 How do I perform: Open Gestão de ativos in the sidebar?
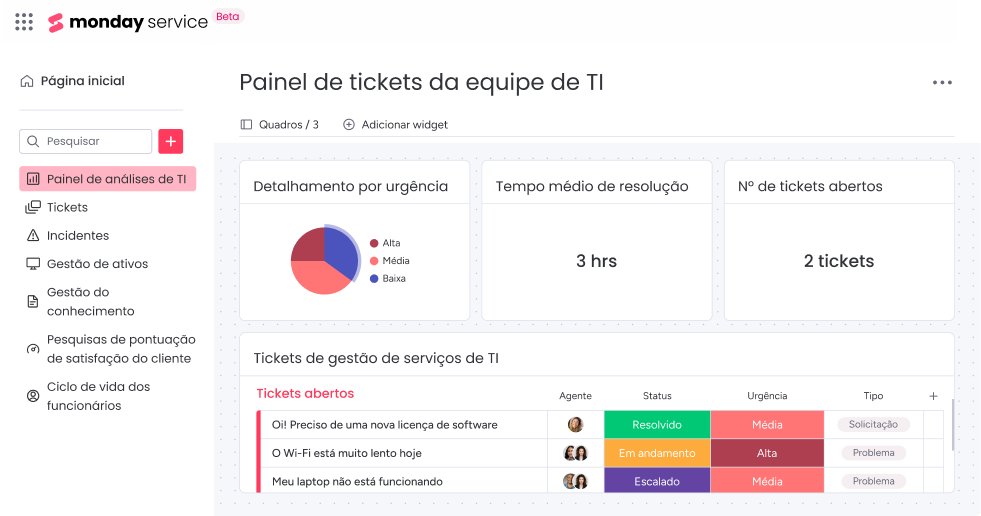[x=97, y=264]
